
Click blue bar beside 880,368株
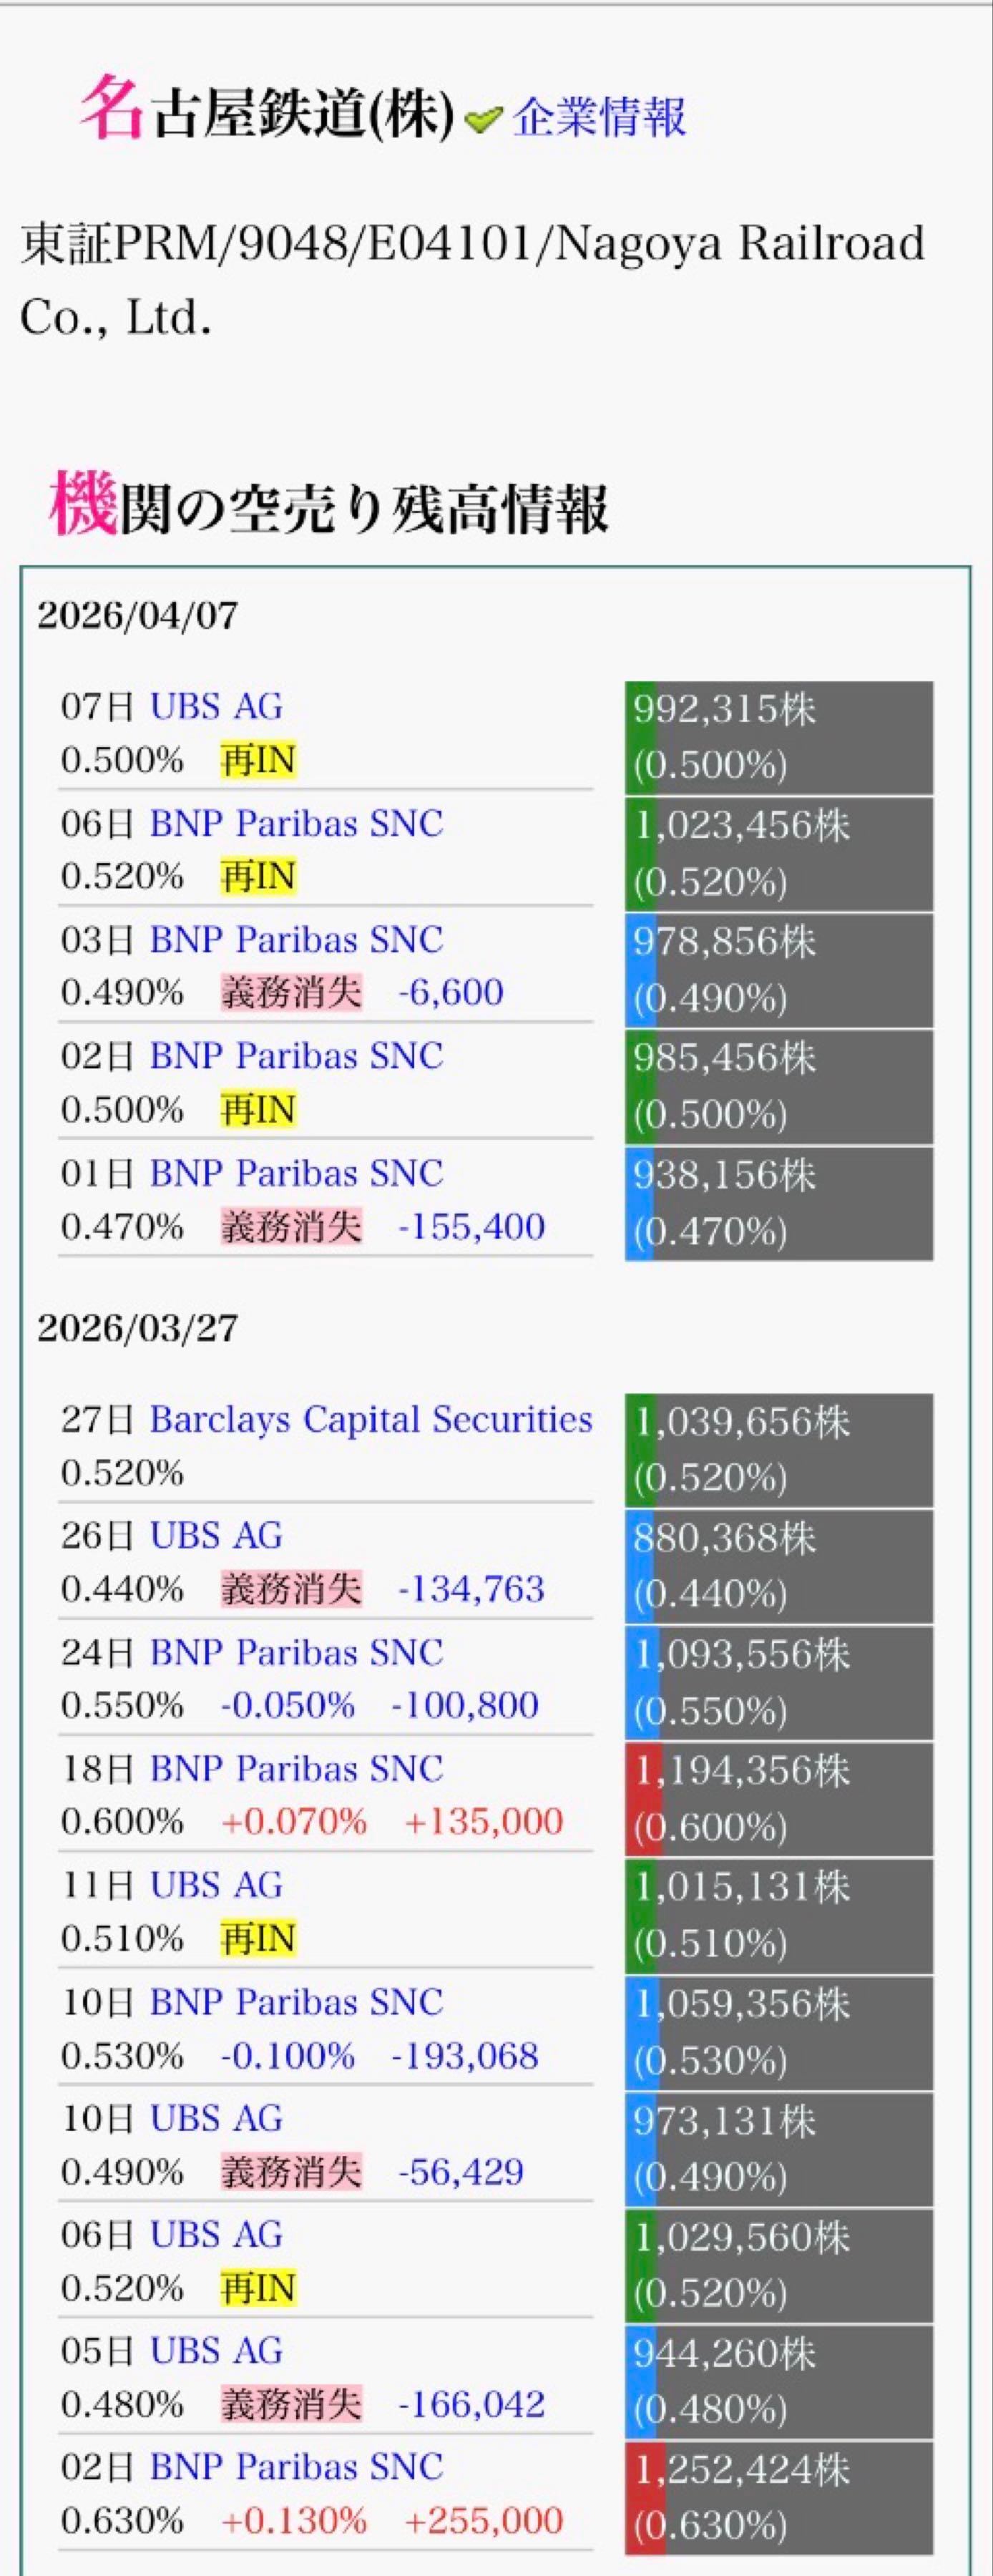tap(640, 1566)
